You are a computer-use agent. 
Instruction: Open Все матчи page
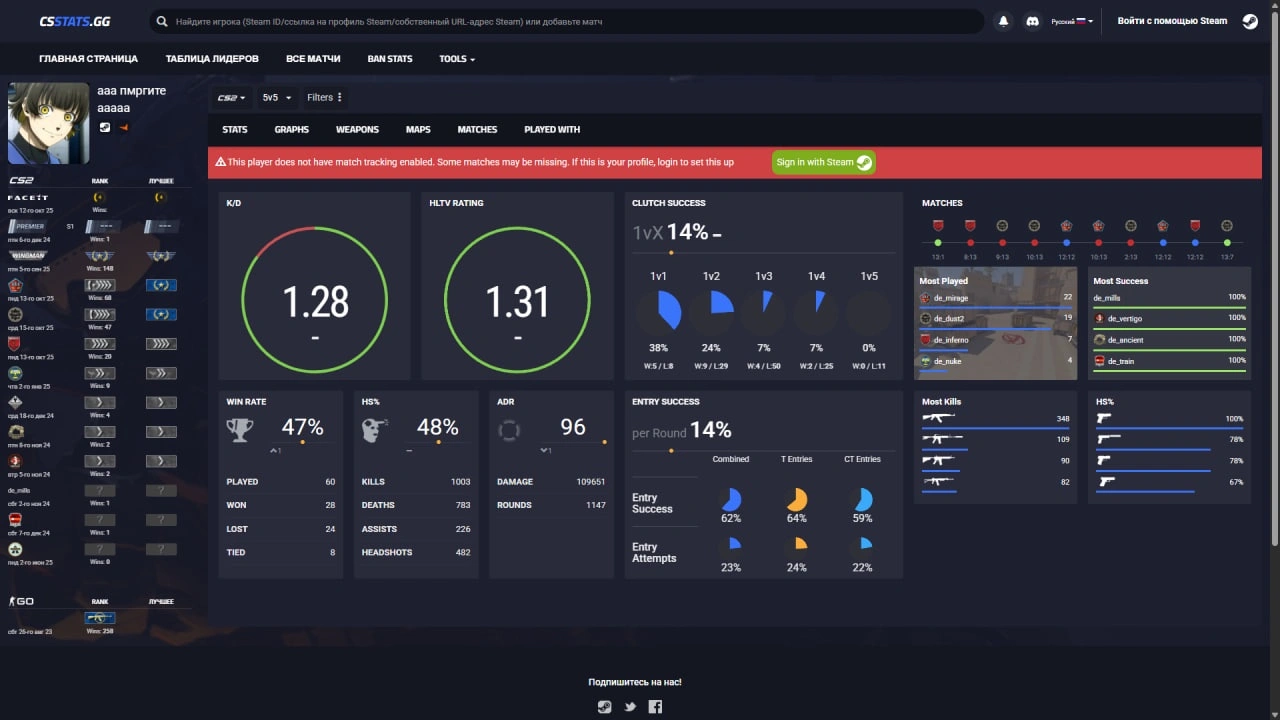313,59
